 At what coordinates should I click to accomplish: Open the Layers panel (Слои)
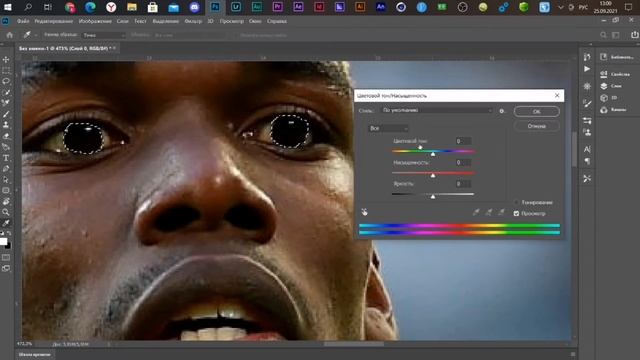(x=611, y=86)
